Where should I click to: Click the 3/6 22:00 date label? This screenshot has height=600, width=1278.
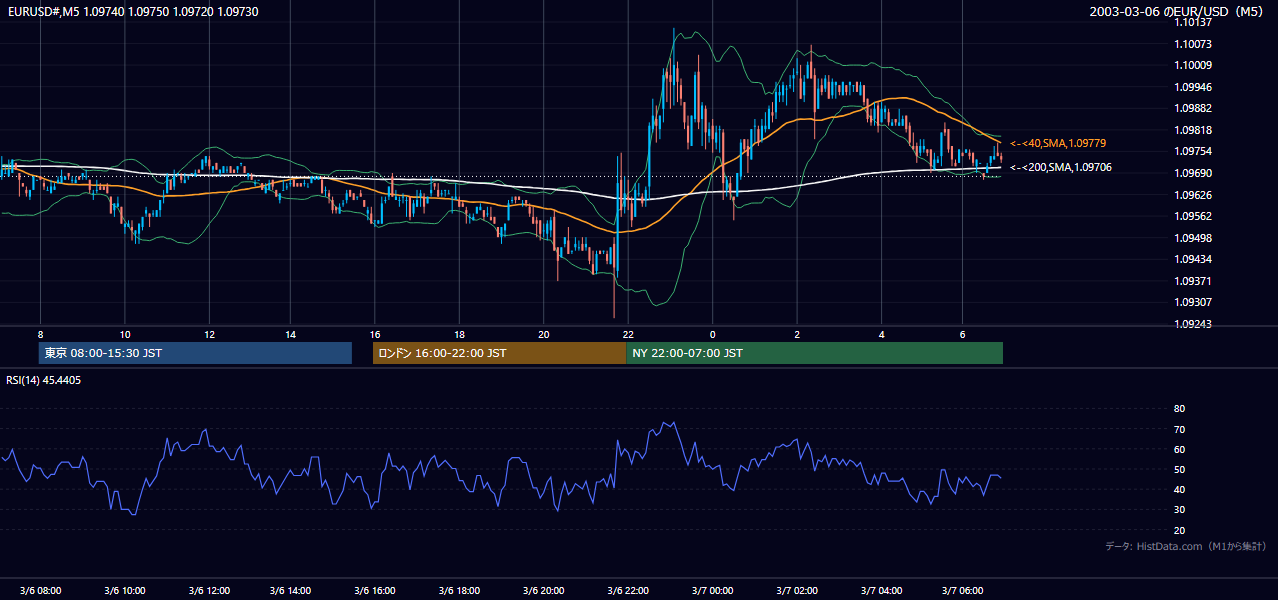pos(628,591)
